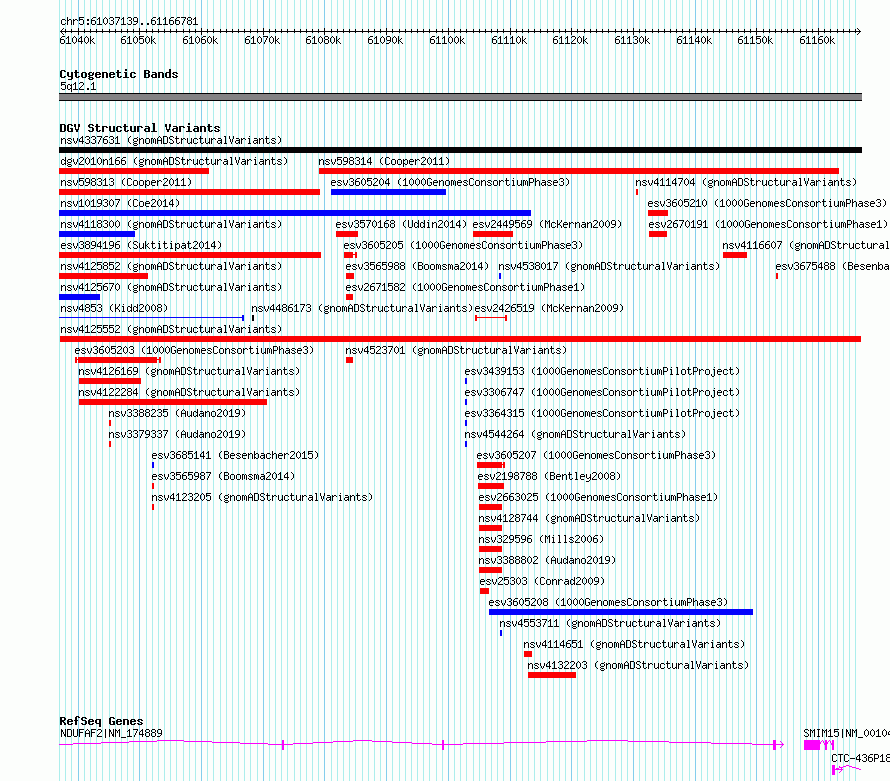Click the 61100k ruler position

447,40
